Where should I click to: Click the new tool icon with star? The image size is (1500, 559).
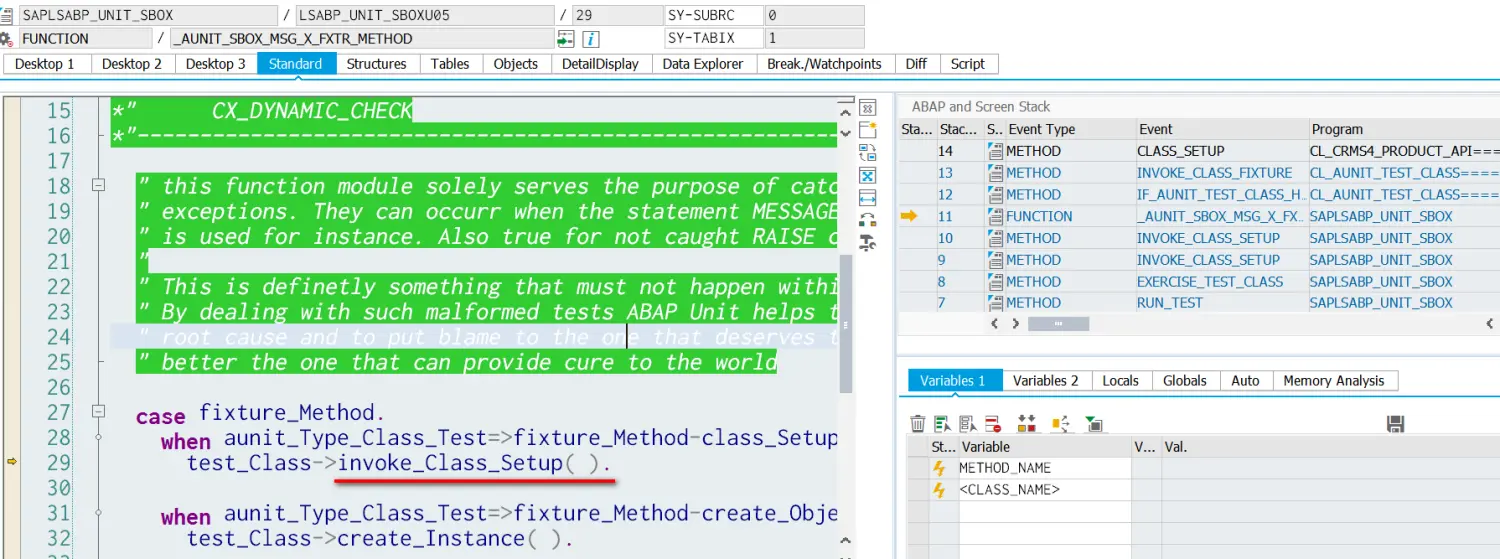click(x=867, y=130)
